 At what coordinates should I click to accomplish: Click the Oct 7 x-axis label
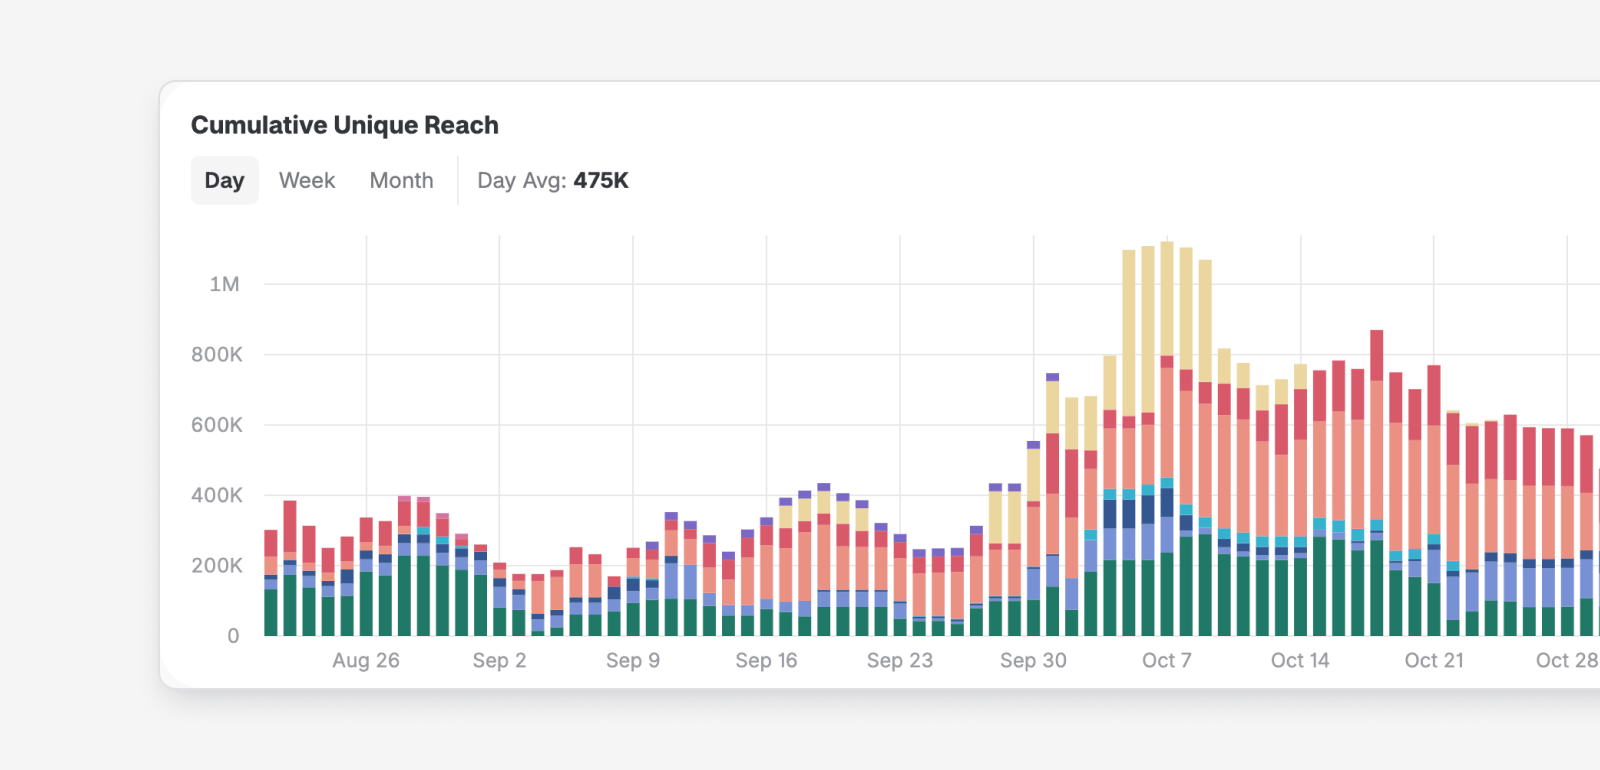click(1167, 660)
